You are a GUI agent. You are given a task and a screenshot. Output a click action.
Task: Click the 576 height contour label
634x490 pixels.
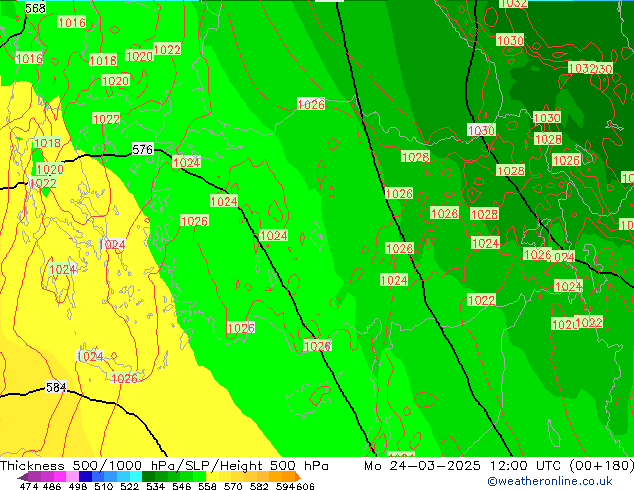tap(143, 150)
